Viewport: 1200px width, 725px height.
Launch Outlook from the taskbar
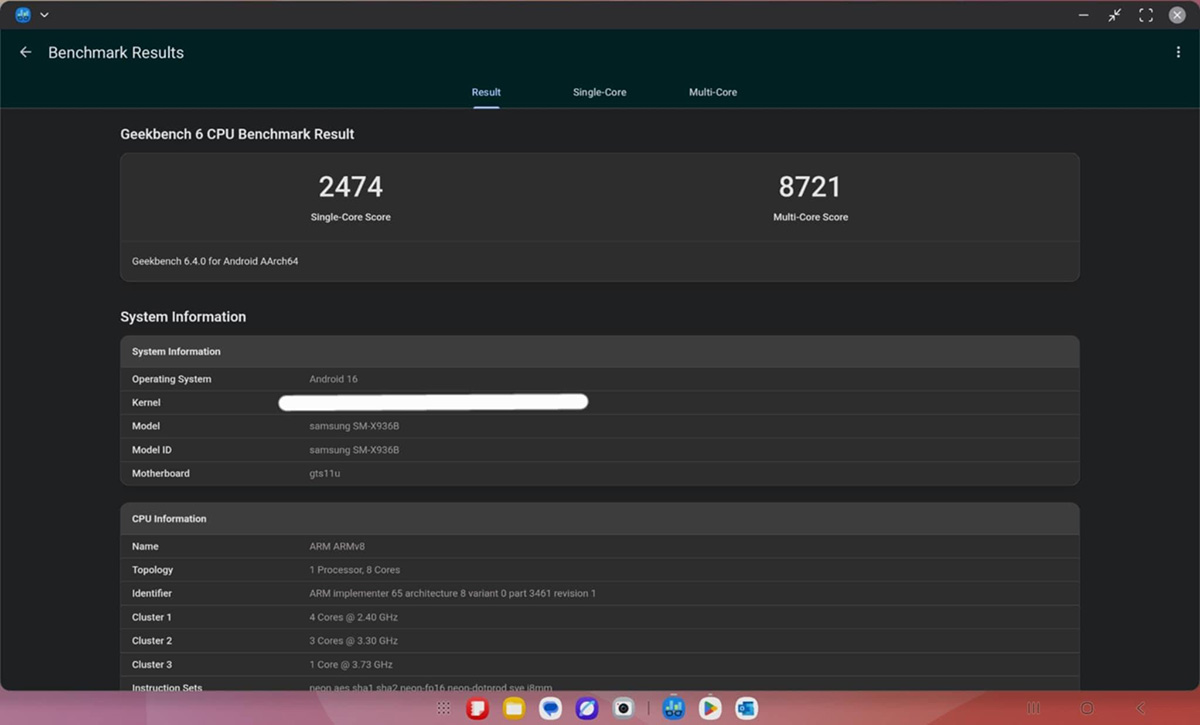[x=747, y=708]
